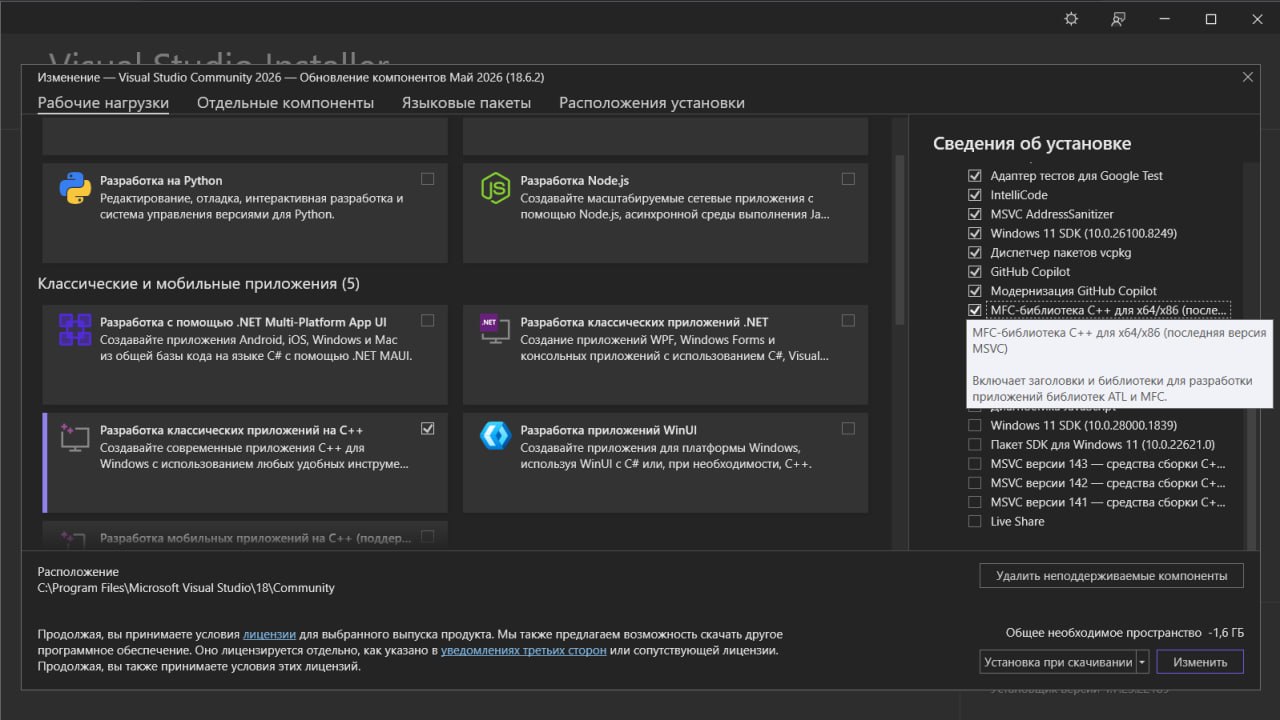The height and width of the screenshot is (720, 1280).
Task: Uncheck the vcpkg package manager component
Action: tap(975, 253)
